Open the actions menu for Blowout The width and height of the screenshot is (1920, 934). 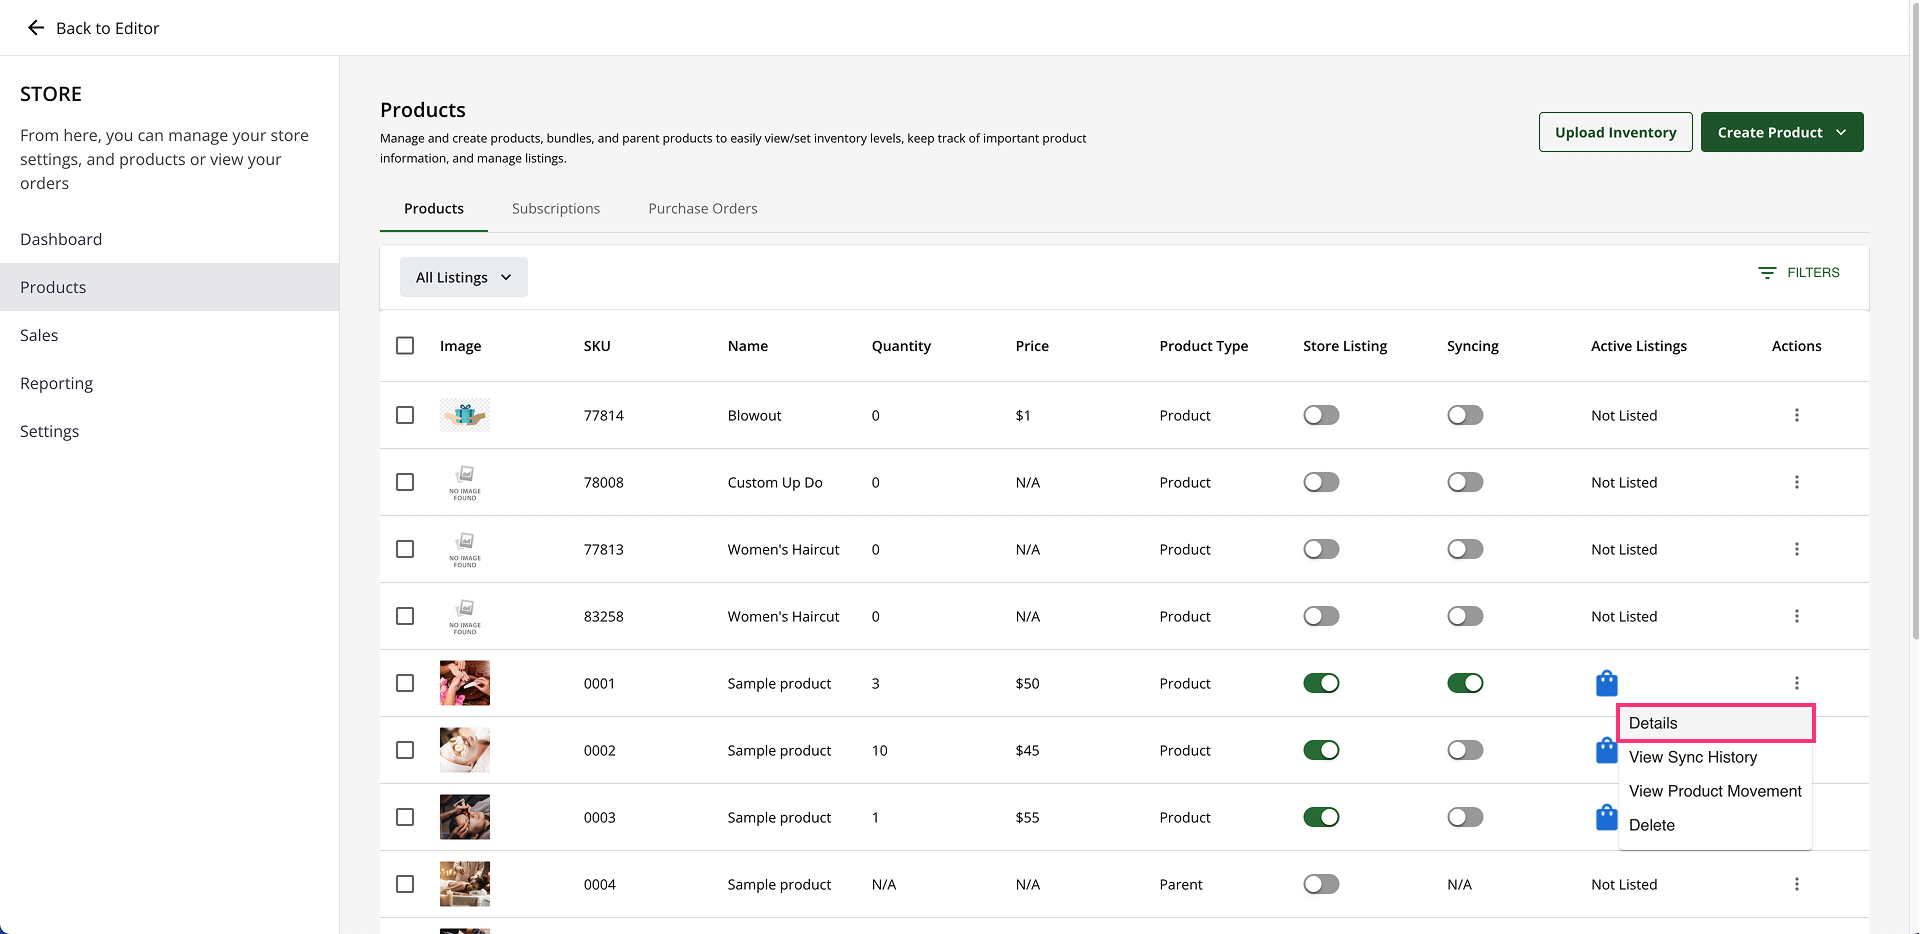[1796, 415]
